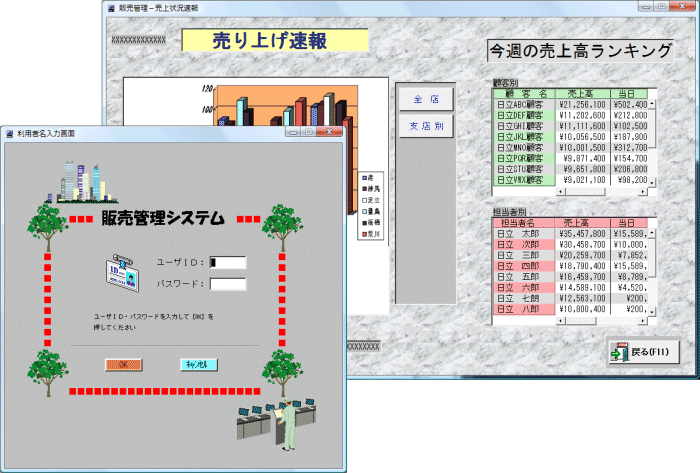
Task: Click the ¥35,457,800 sales value
Action: point(582,233)
